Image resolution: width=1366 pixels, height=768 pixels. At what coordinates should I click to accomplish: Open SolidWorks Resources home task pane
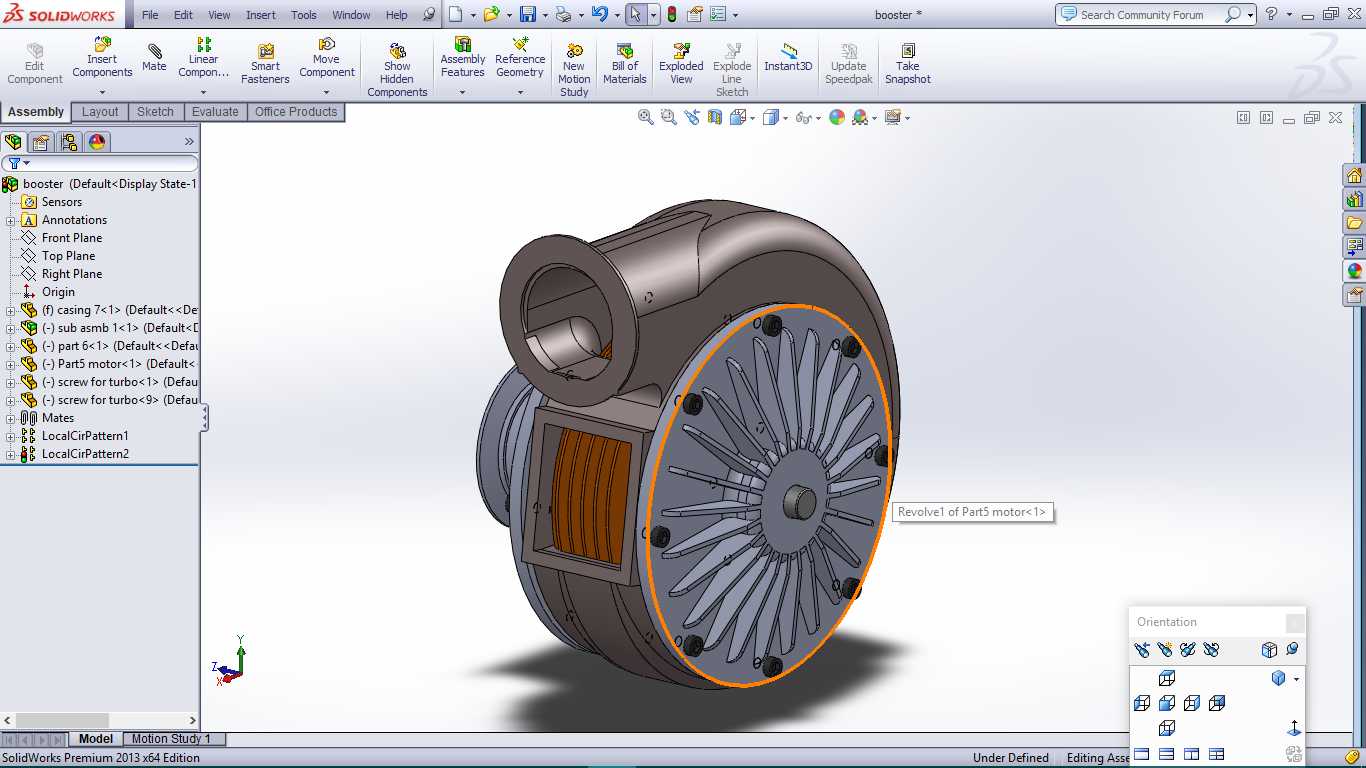[x=1354, y=176]
